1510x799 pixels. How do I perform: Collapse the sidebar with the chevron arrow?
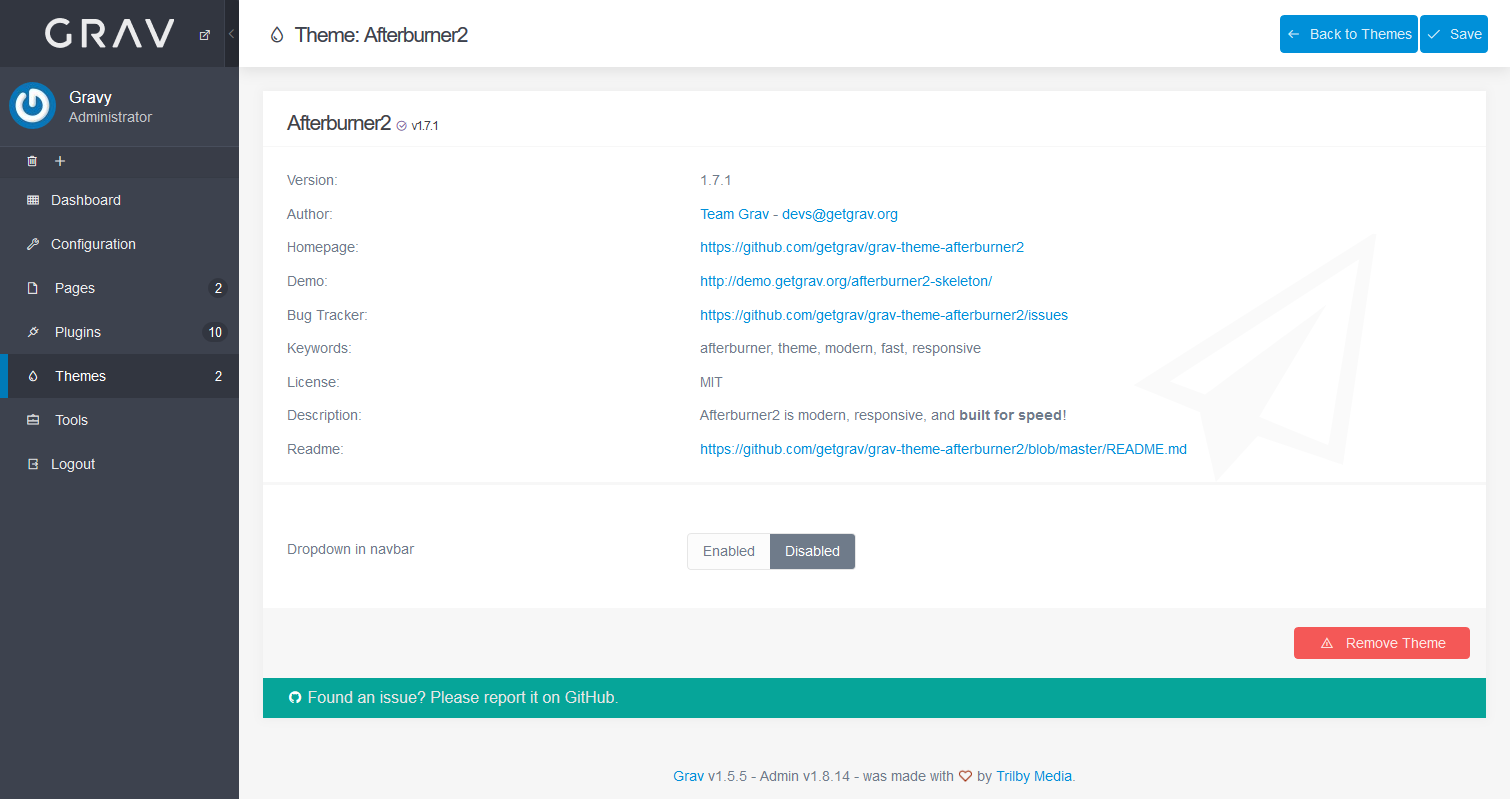click(x=231, y=34)
